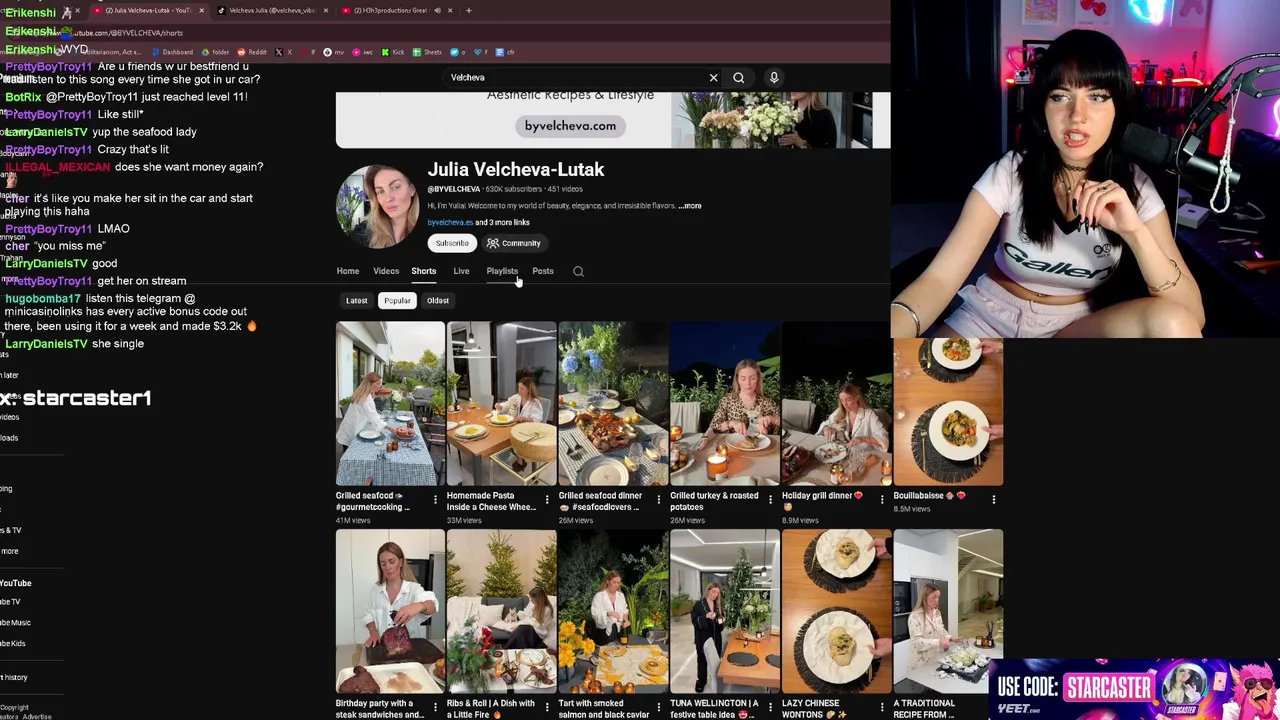Switch to the Posts tab
The height and width of the screenshot is (720, 1280).
tap(543, 271)
